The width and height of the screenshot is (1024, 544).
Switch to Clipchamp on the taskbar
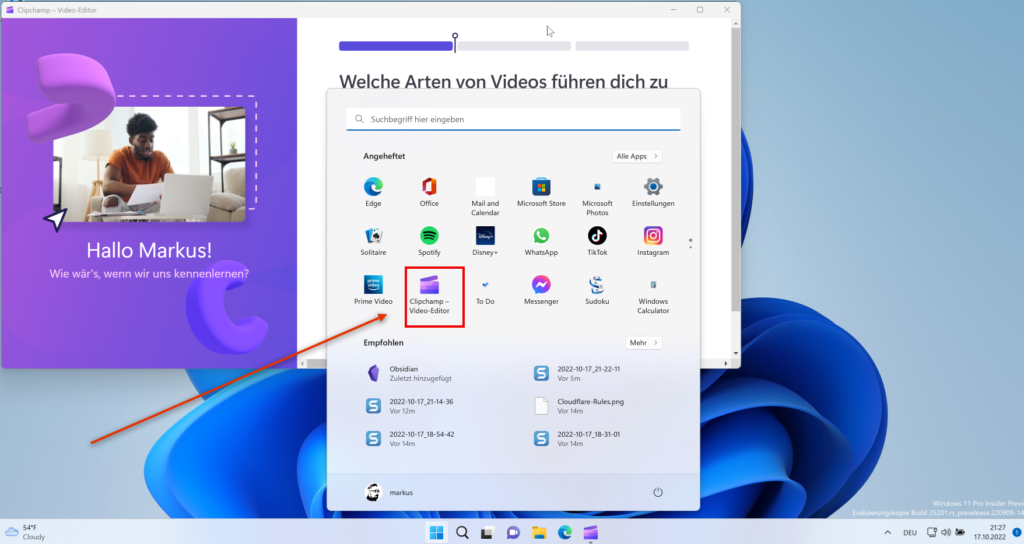pos(590,533)
